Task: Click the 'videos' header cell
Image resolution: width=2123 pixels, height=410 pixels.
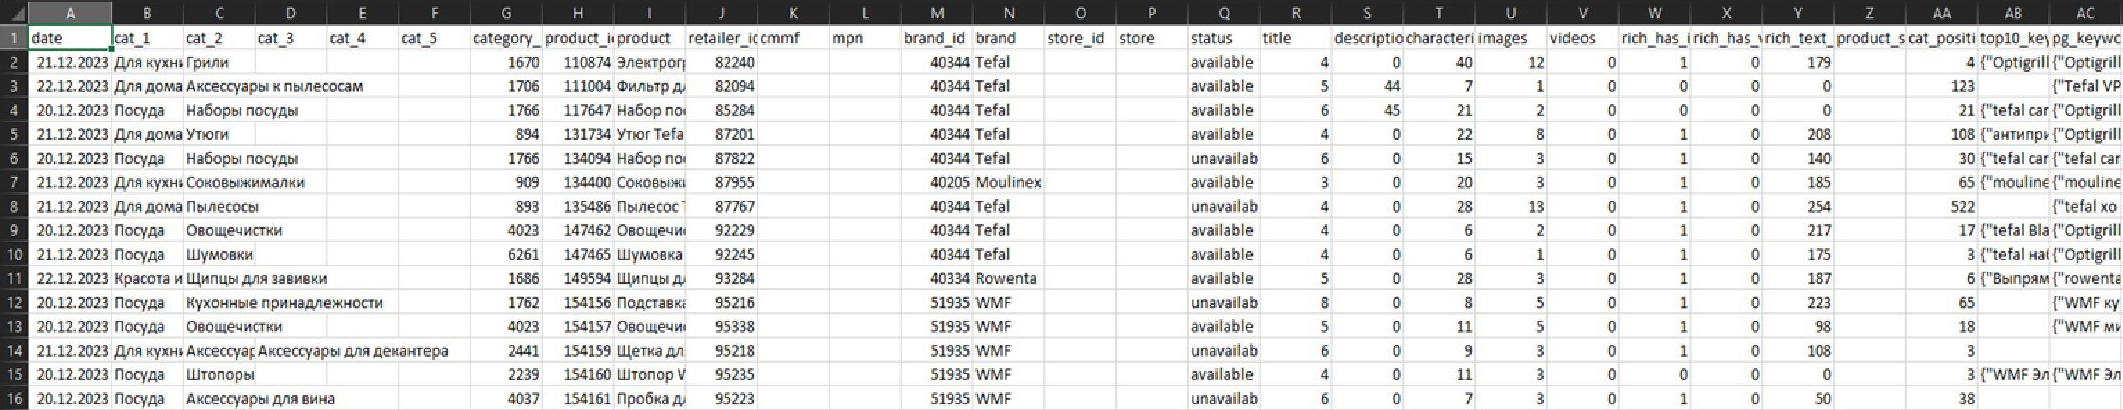Action: click(x=1583, y=38)
